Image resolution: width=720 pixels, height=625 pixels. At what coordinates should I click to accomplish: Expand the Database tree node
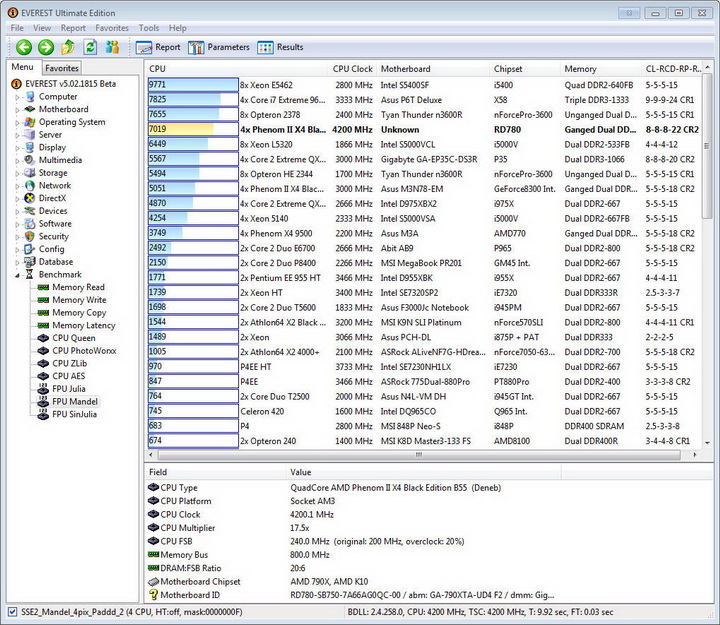click(x=17, y=262)
